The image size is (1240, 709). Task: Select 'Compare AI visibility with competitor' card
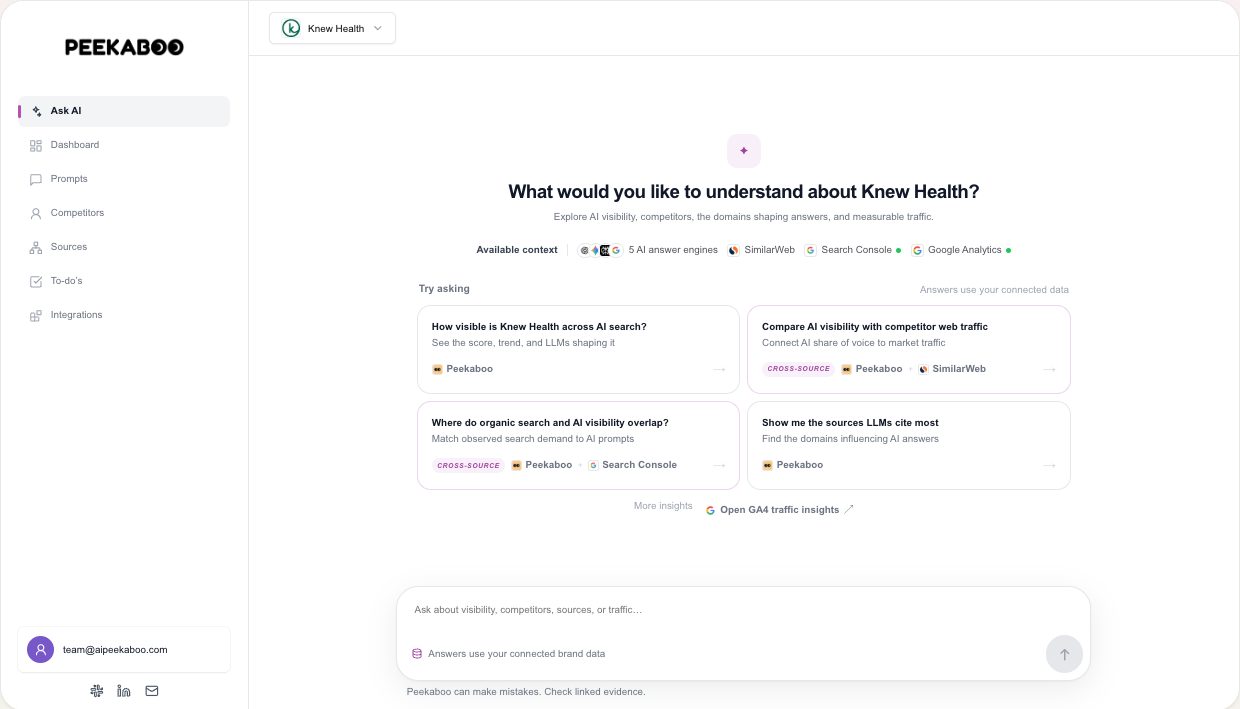click(909, 349)
